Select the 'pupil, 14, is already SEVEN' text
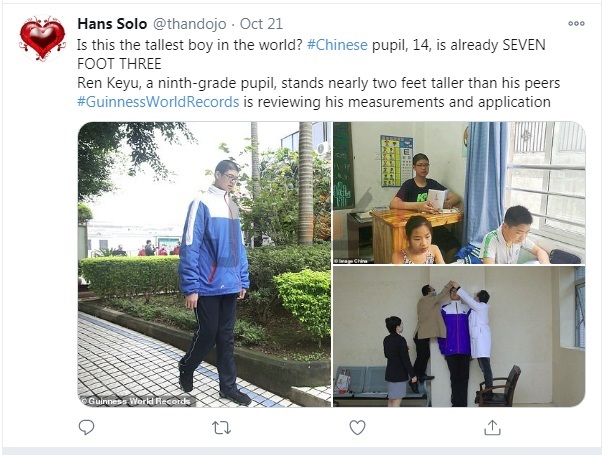 (459, 45)
